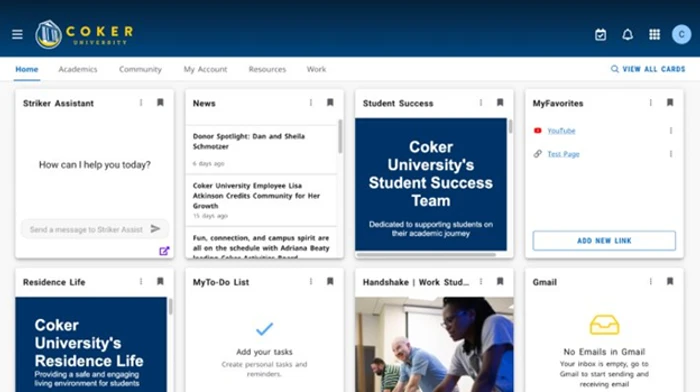Switch to the Work tab
Image resolution: width=700 pixels, height=392 pixels.
point(316,69)
